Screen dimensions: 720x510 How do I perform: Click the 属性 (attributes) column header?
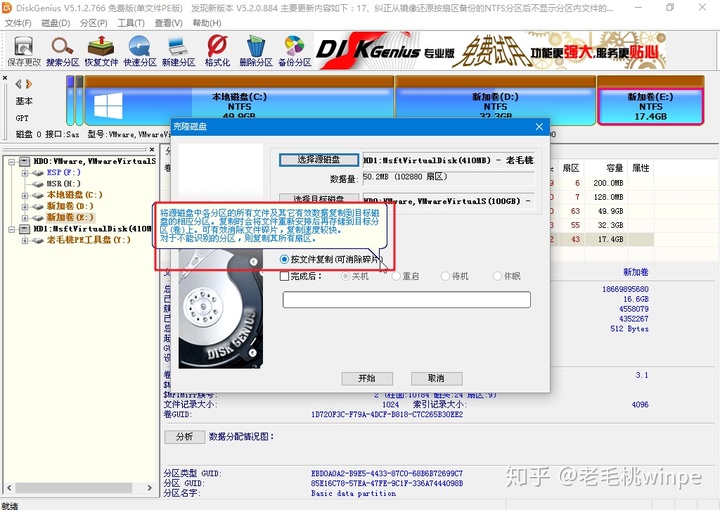click(641, 168)
